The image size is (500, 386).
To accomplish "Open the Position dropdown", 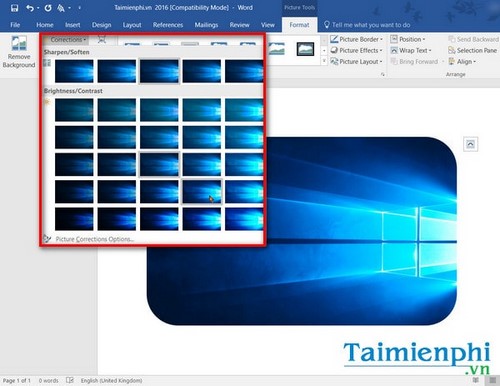I will pos(408,39).
